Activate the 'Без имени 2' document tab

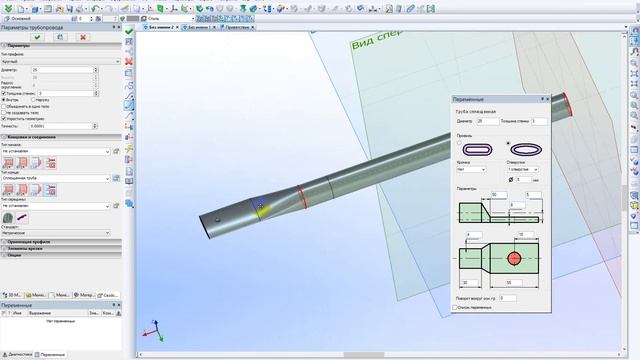click(161, 27)
